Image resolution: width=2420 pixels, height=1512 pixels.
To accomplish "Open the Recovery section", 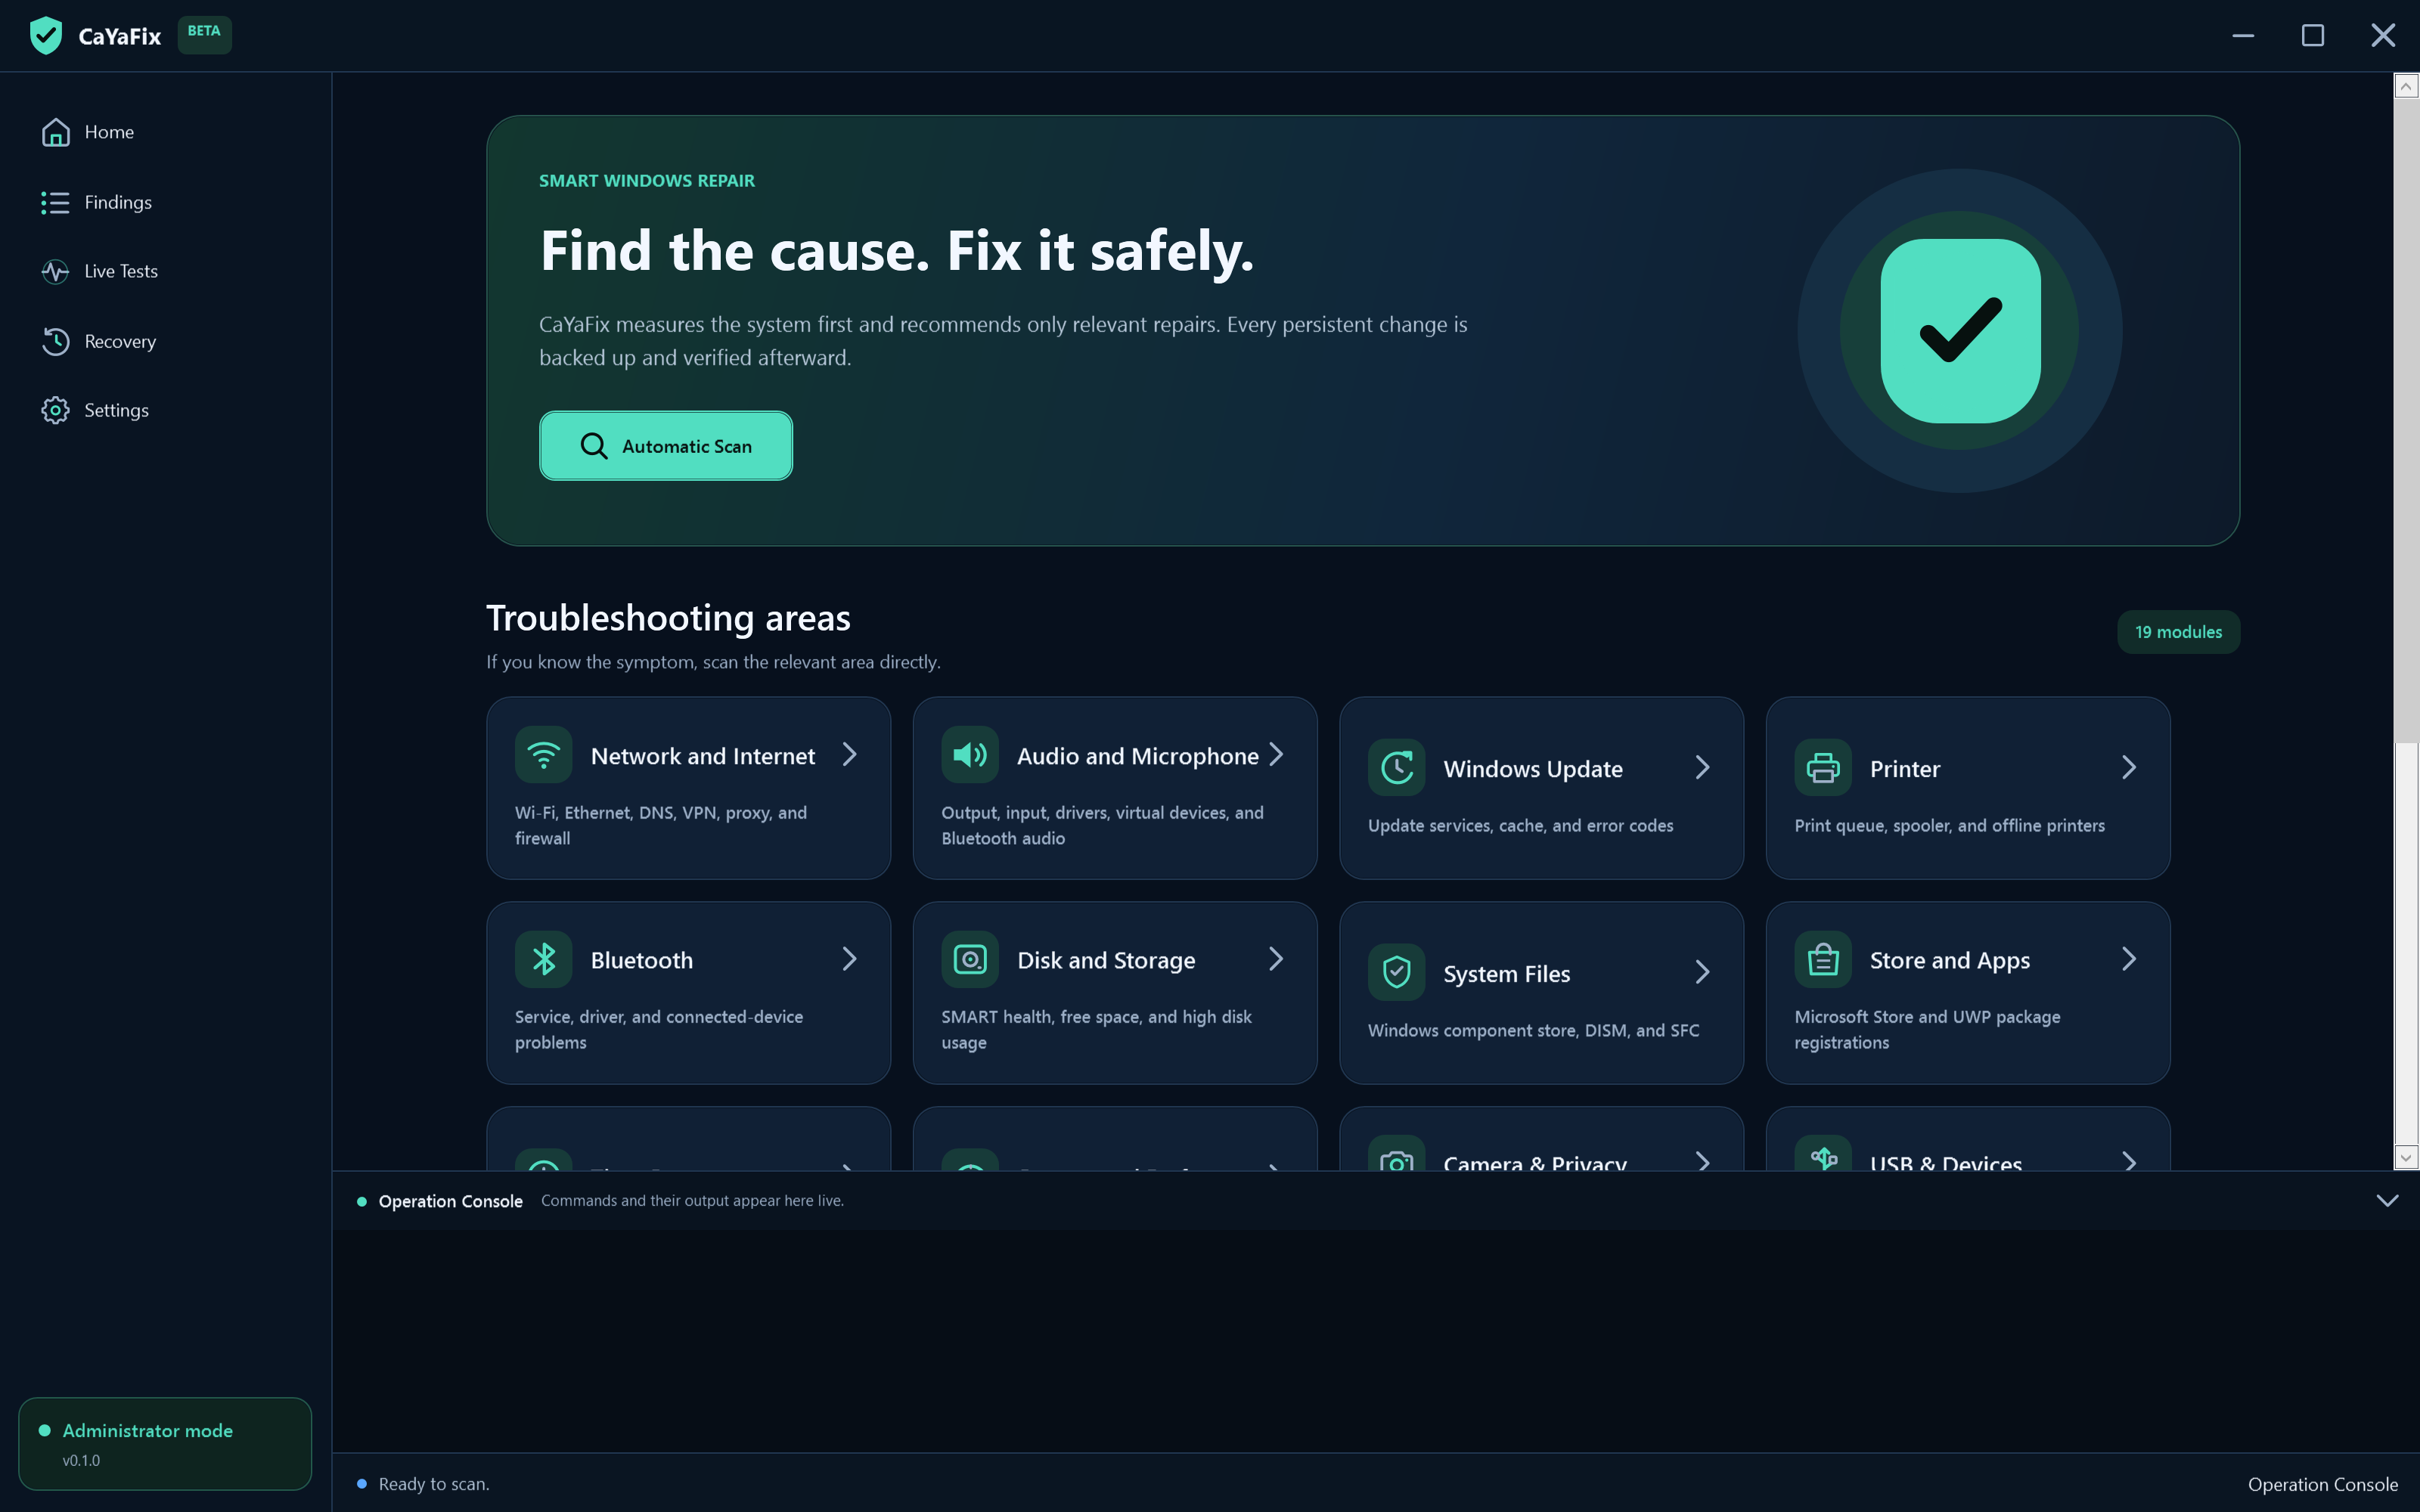I will [x=166, y=341].
